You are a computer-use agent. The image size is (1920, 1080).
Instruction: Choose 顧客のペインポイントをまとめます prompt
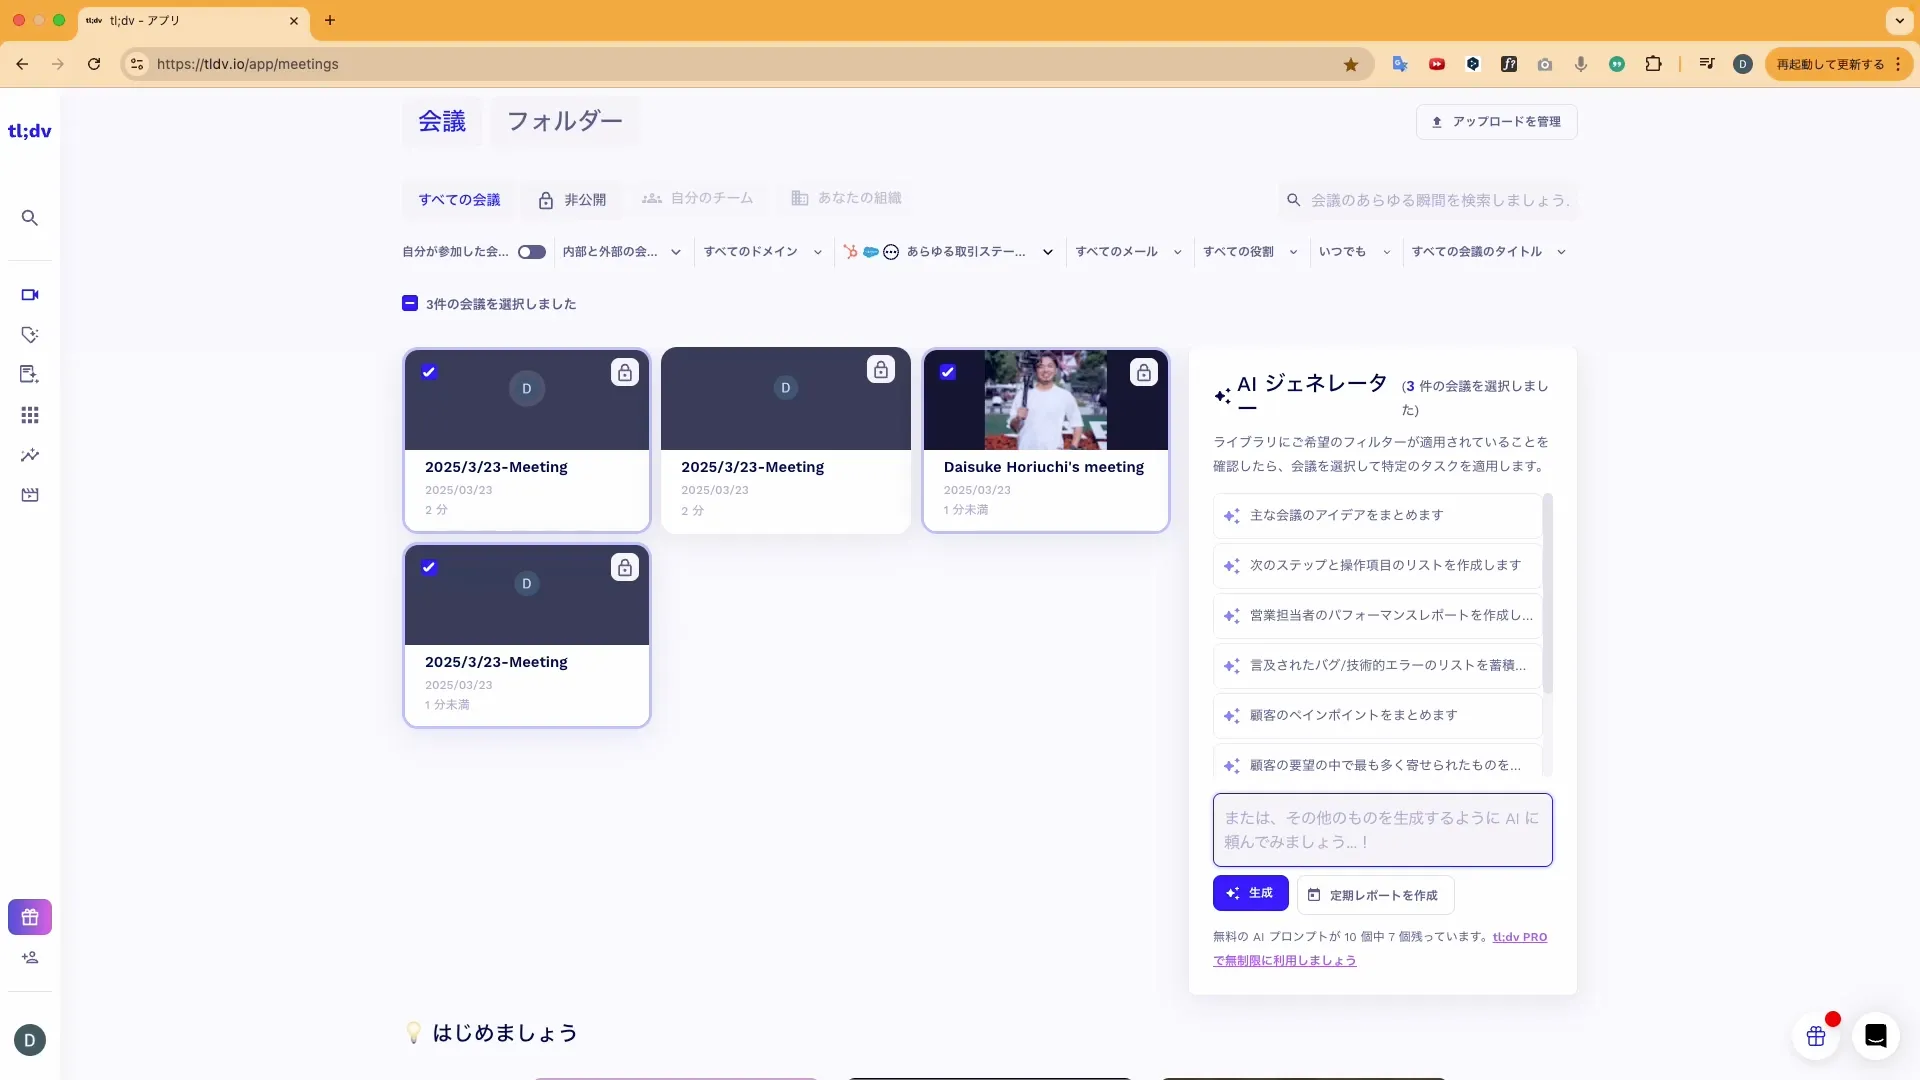pyautogui.click(x=1377, y=716)
